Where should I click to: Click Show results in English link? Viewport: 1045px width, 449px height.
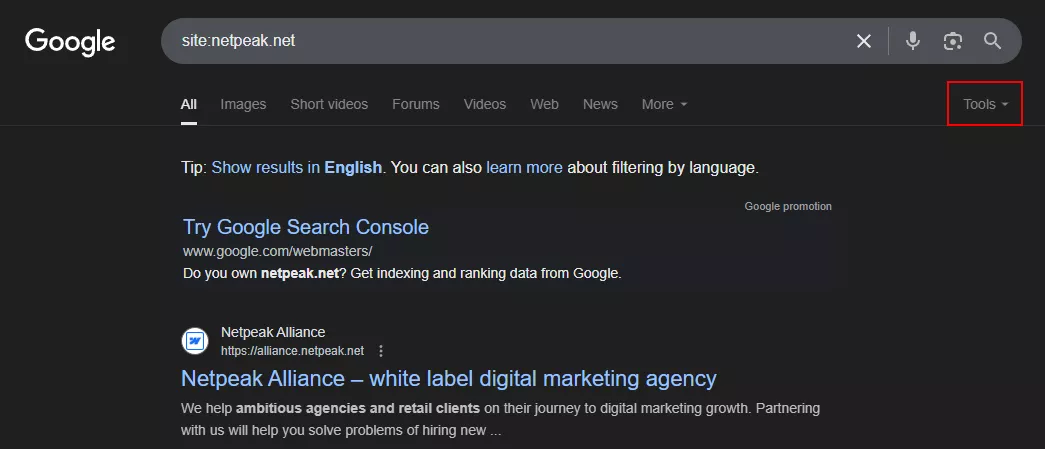(x=297, y=167)
